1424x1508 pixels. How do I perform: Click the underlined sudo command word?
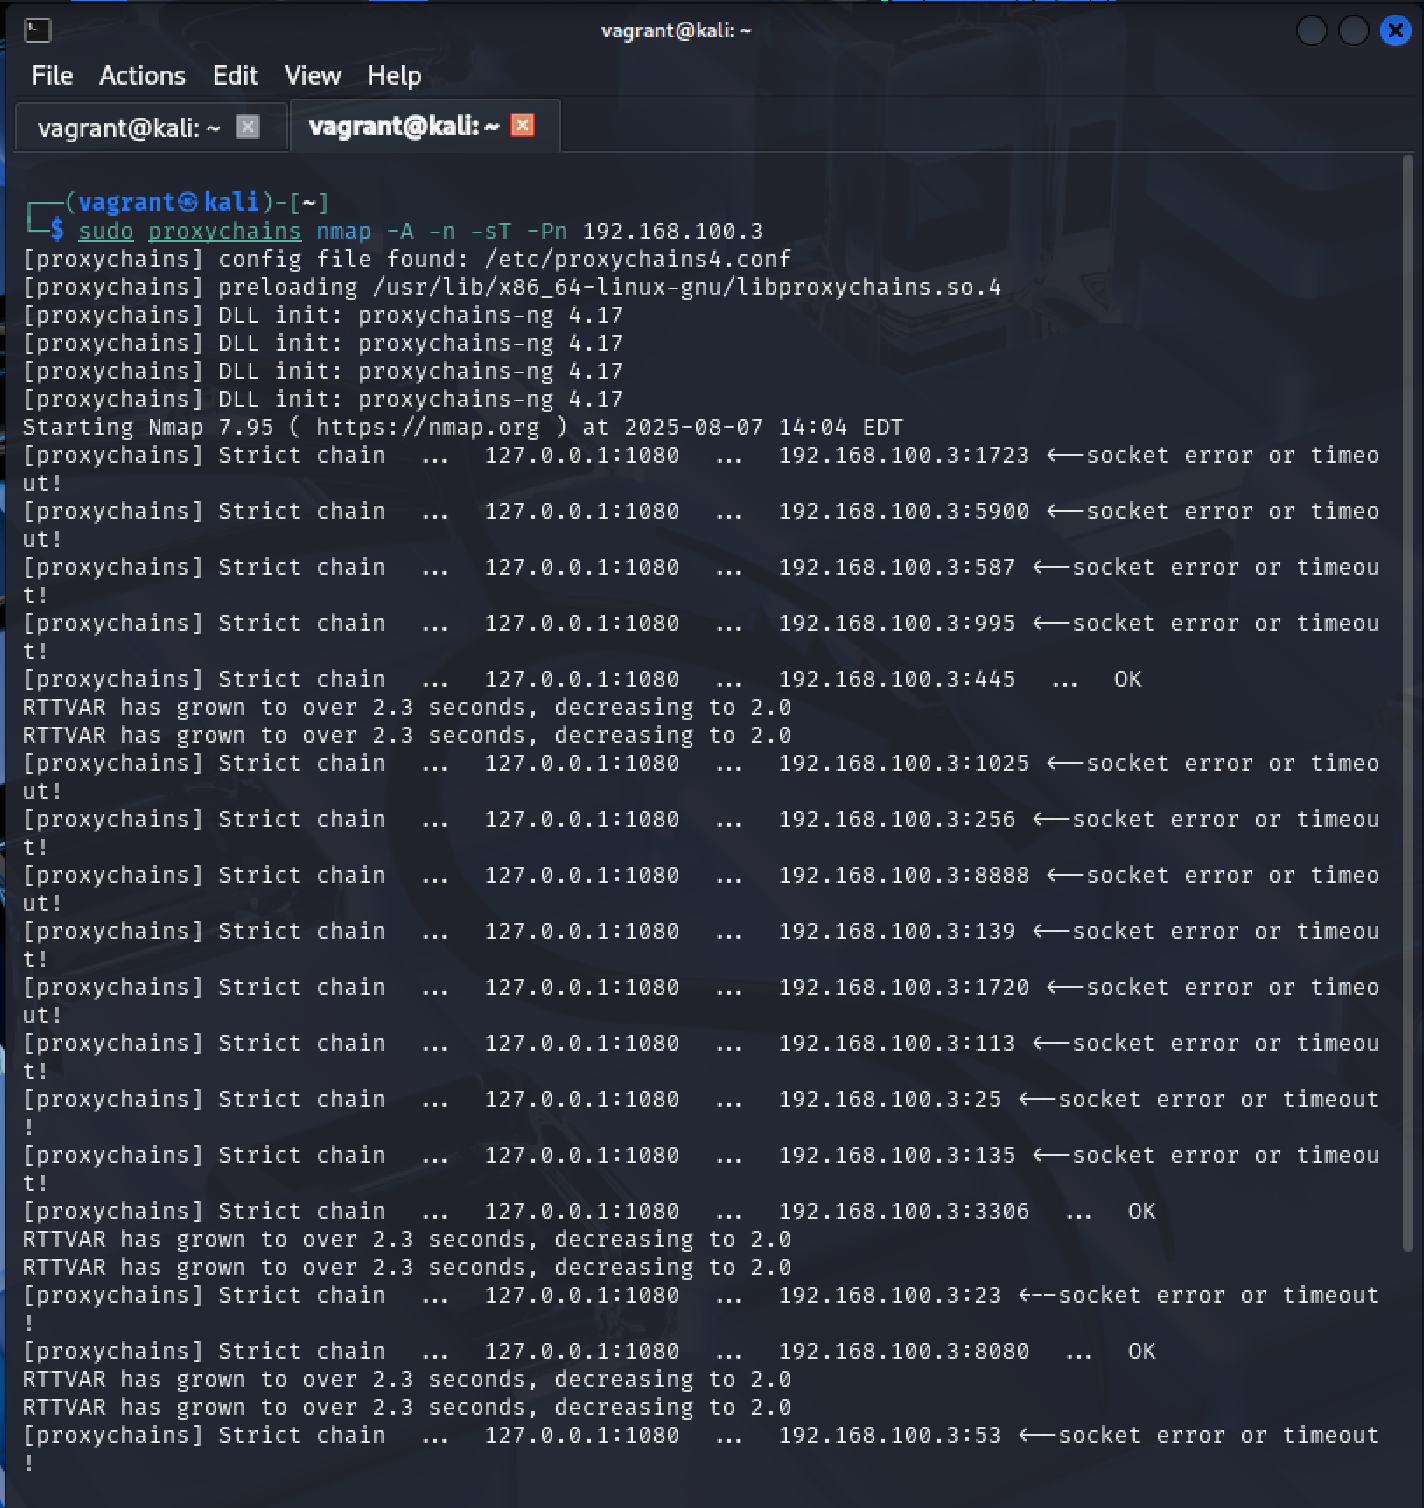[x=106, y=232]
